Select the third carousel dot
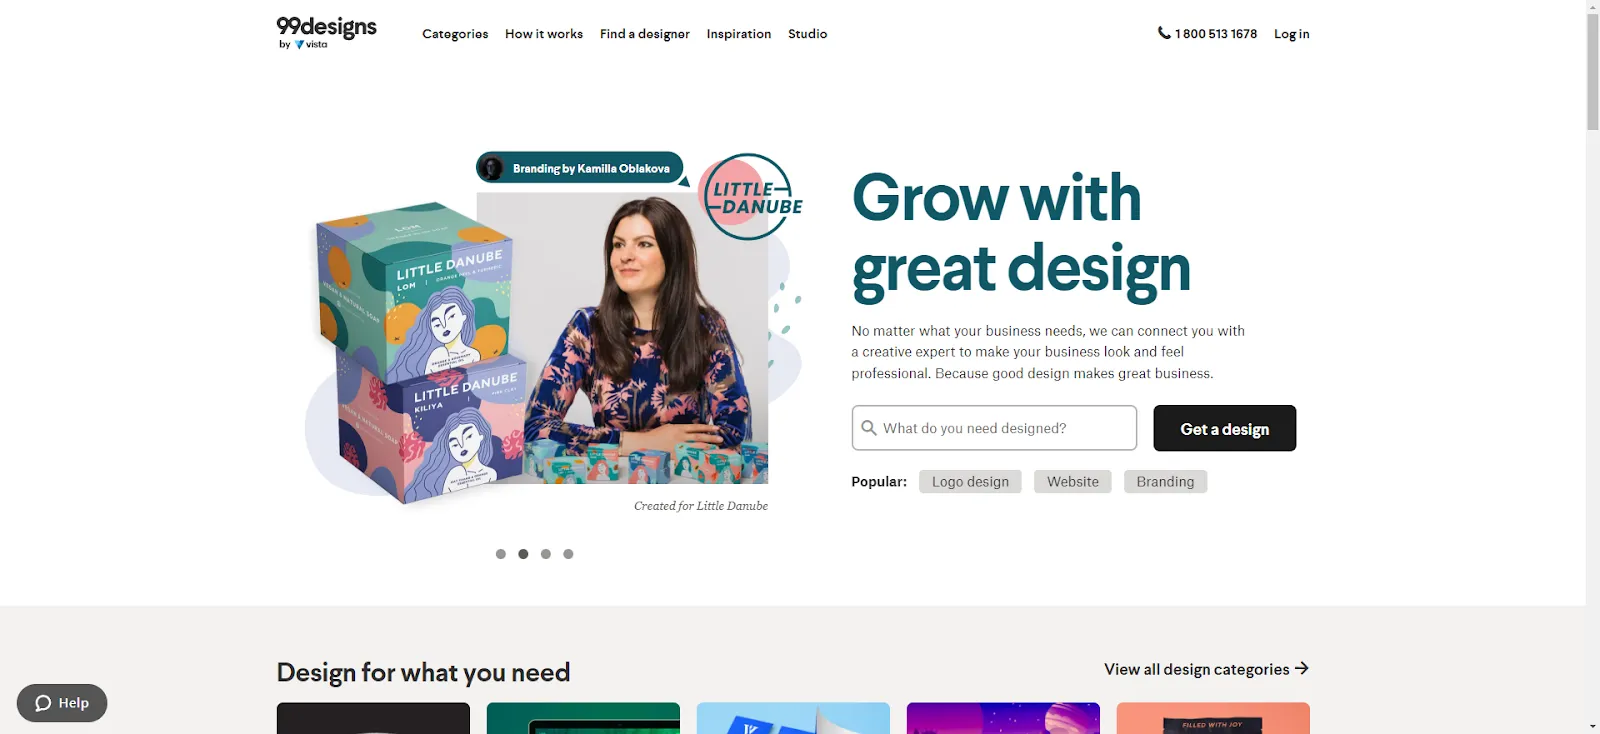 coord(546,554)
